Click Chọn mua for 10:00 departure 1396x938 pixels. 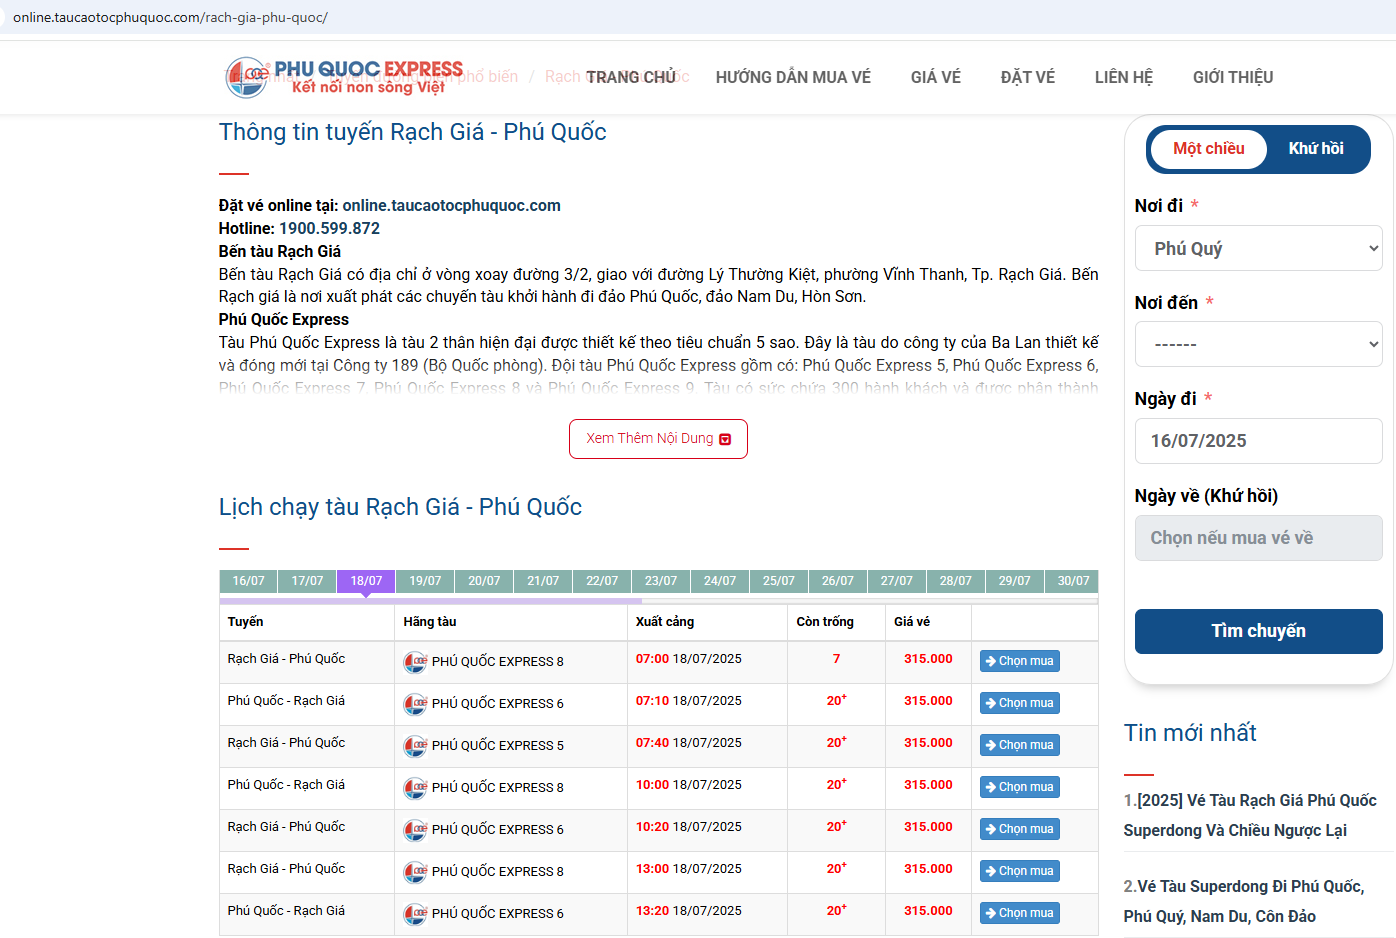point(1019,787)
